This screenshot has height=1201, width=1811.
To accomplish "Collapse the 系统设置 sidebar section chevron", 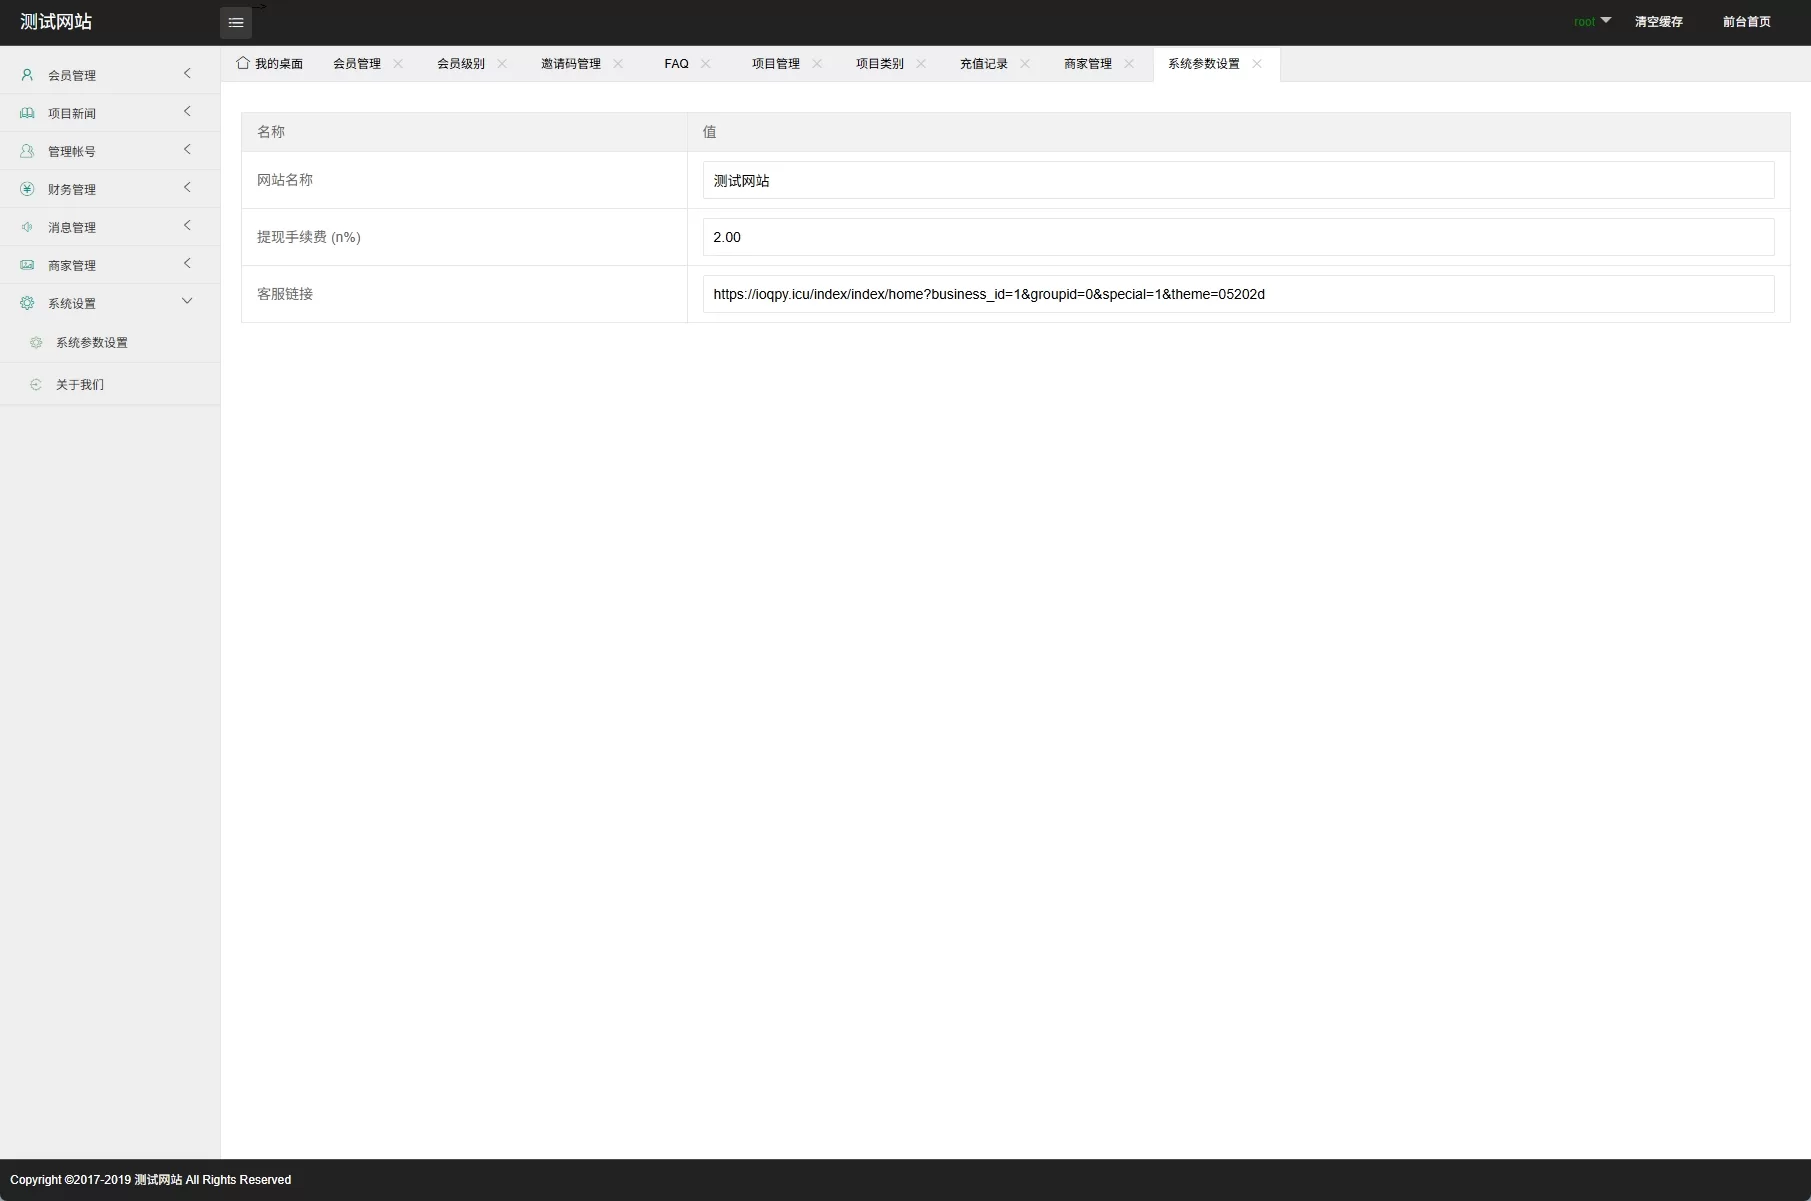I will point(187,302).
